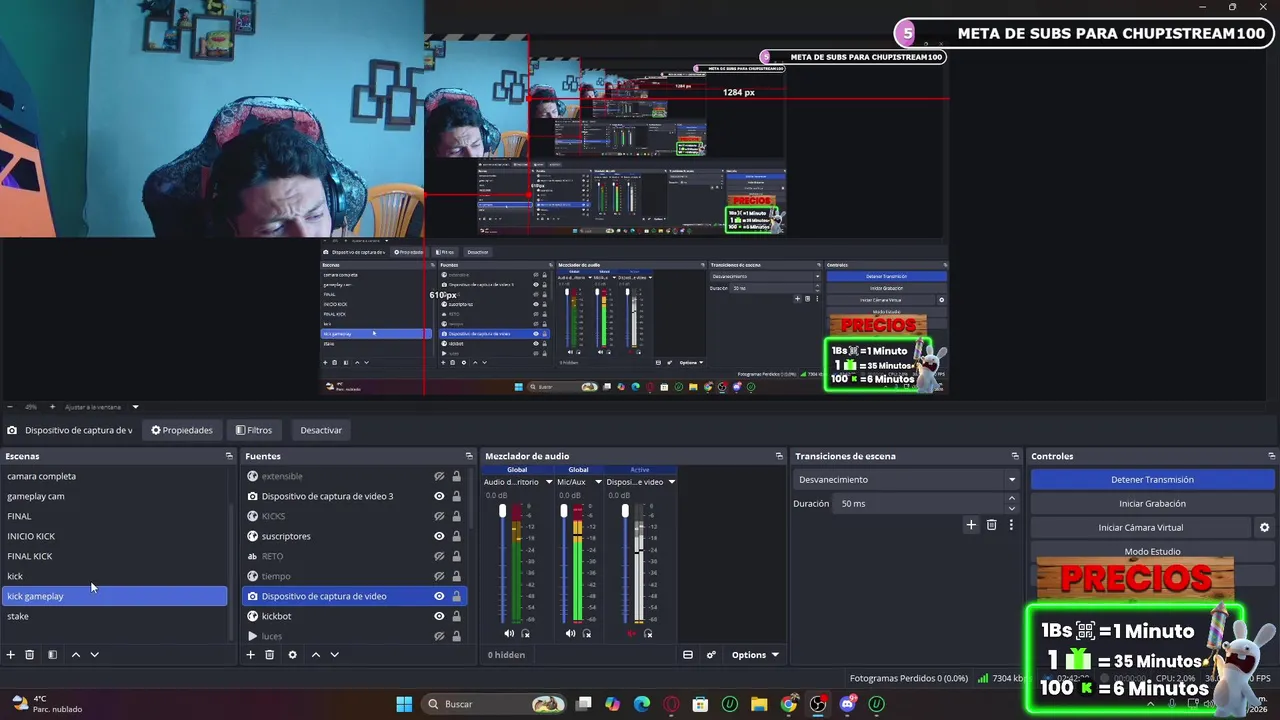Zoom in preview with plus icon
The width and height of the screenshot is (1280, 720).
tap(51, 407)
